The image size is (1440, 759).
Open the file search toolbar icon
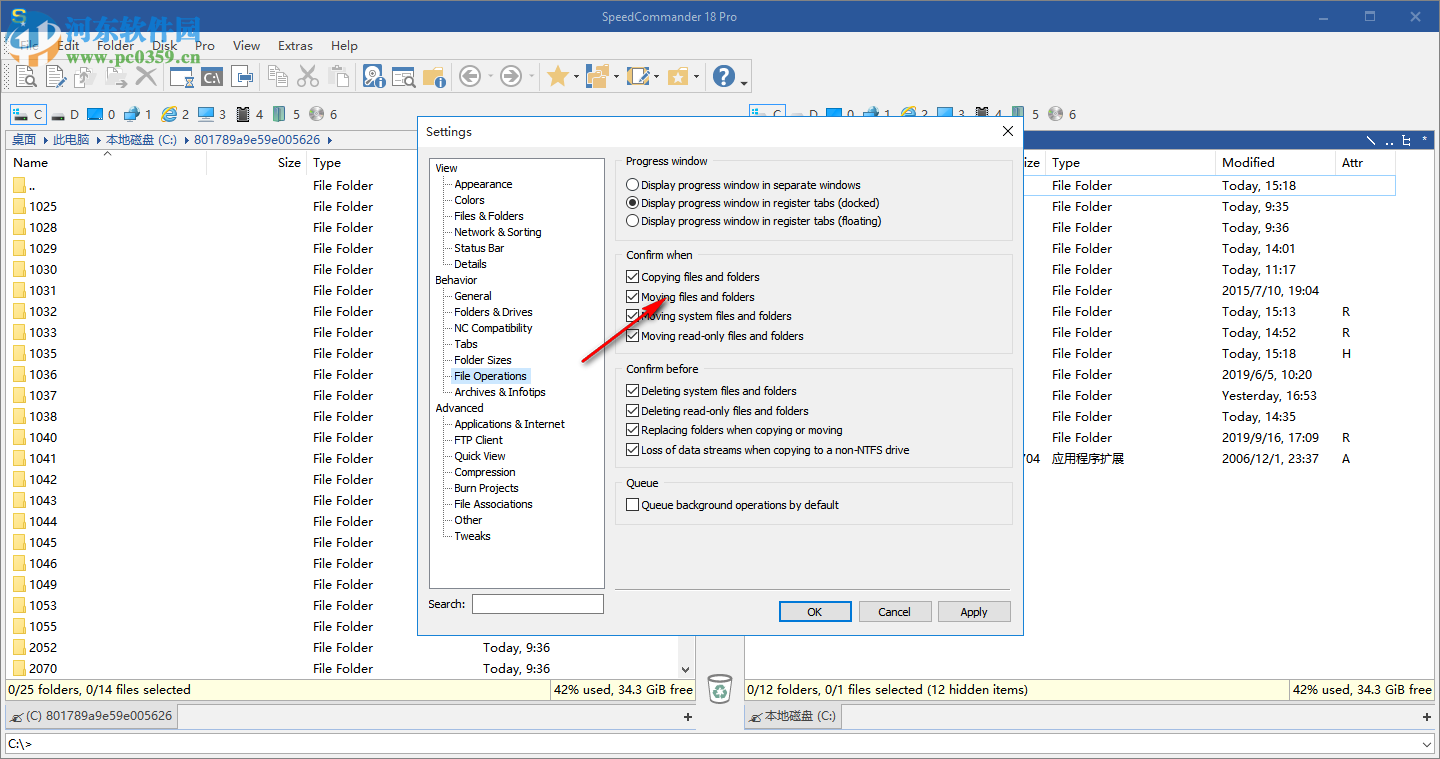(x=402, y=76)
